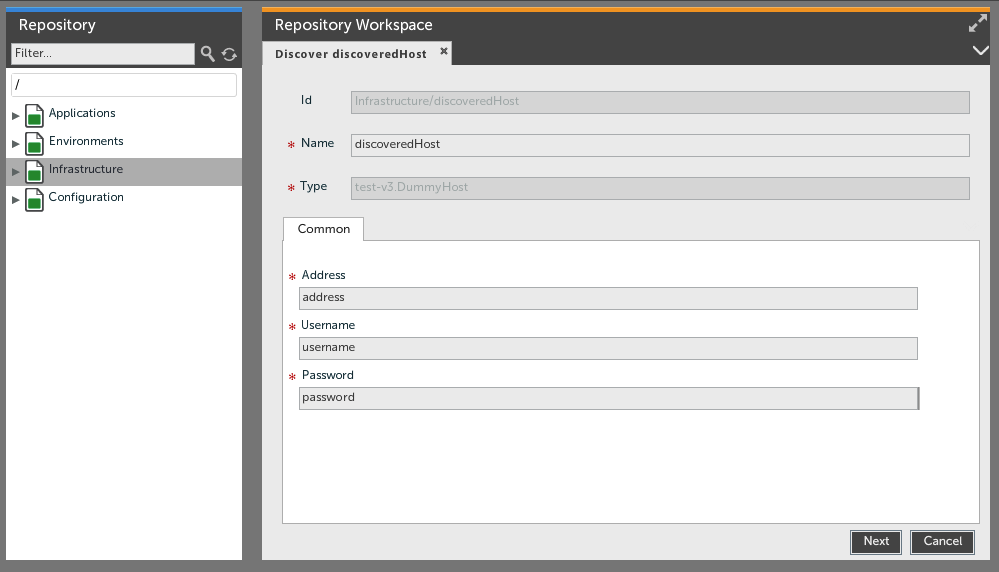Click the Applications node icon
The width and height of the screenshot is (999, 572).
[35, 115]
